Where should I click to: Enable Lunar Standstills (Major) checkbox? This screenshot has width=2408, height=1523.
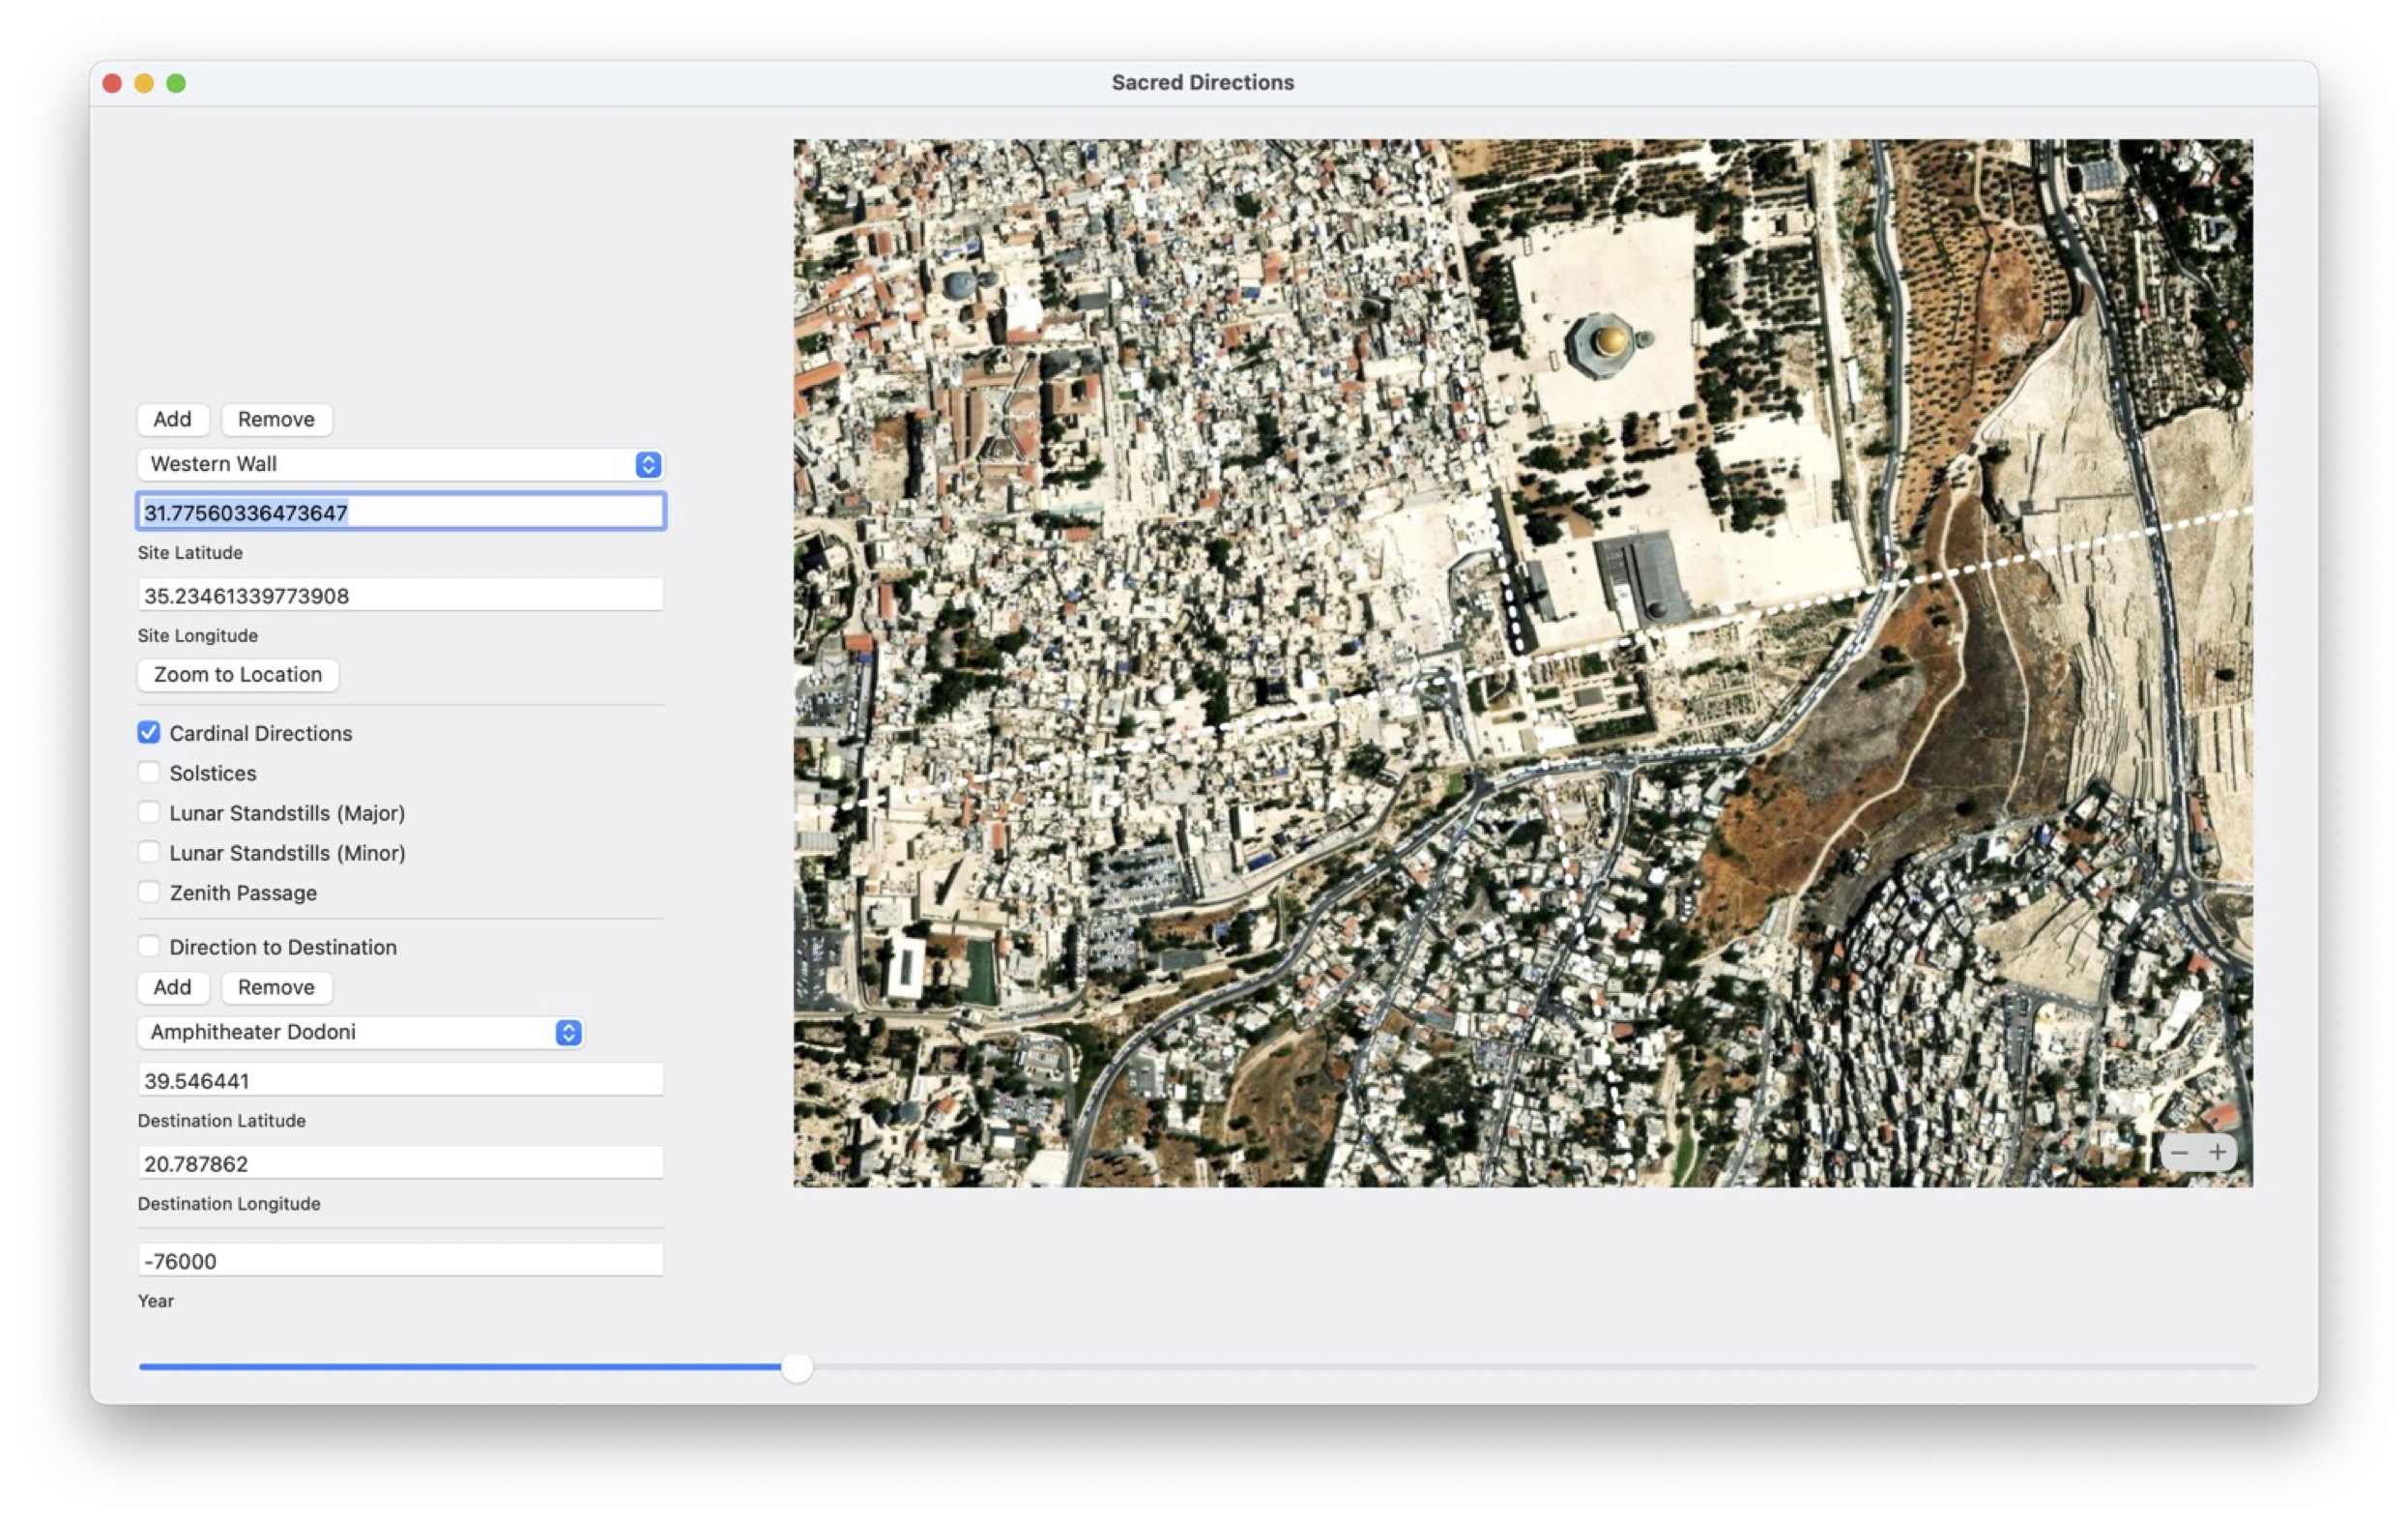(149, 813)
